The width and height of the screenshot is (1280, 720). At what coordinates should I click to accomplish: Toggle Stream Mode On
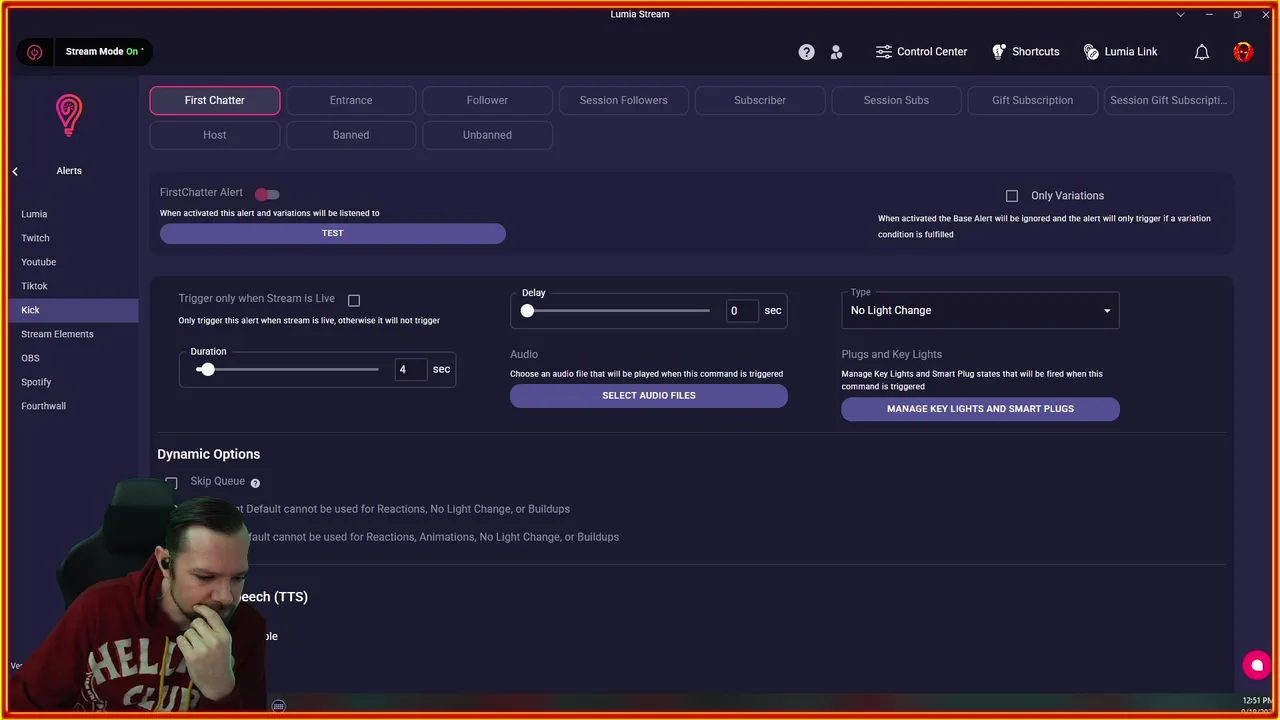(x=104, y=52)
